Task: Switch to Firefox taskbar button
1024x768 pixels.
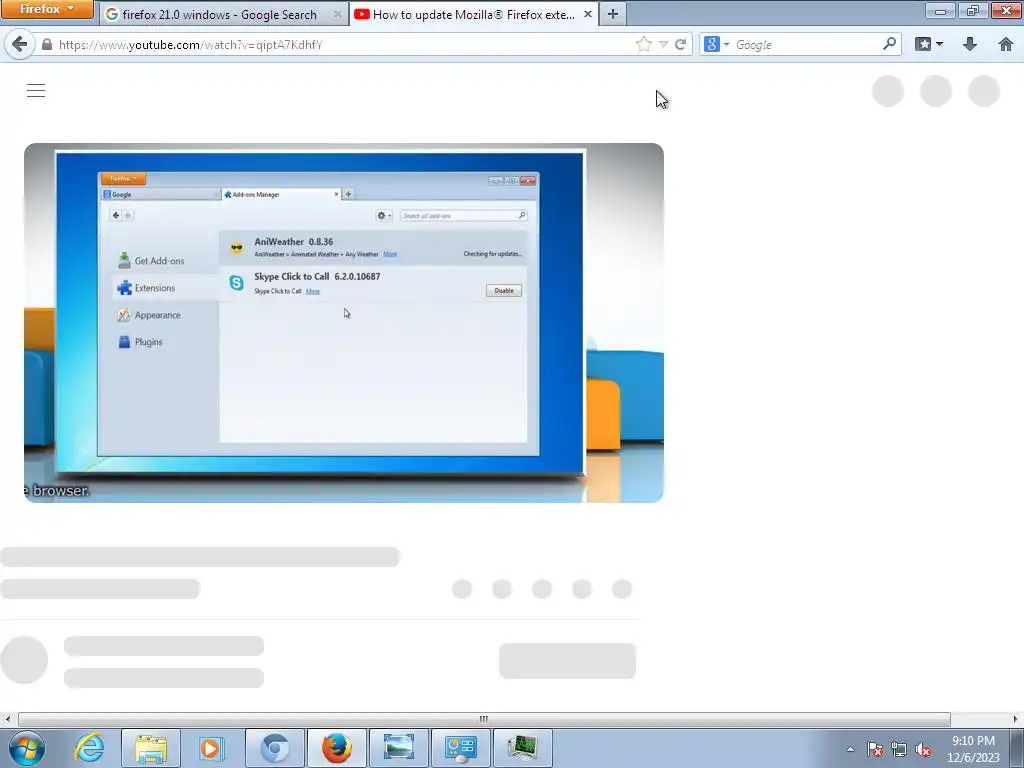Action: coord(336,748)
